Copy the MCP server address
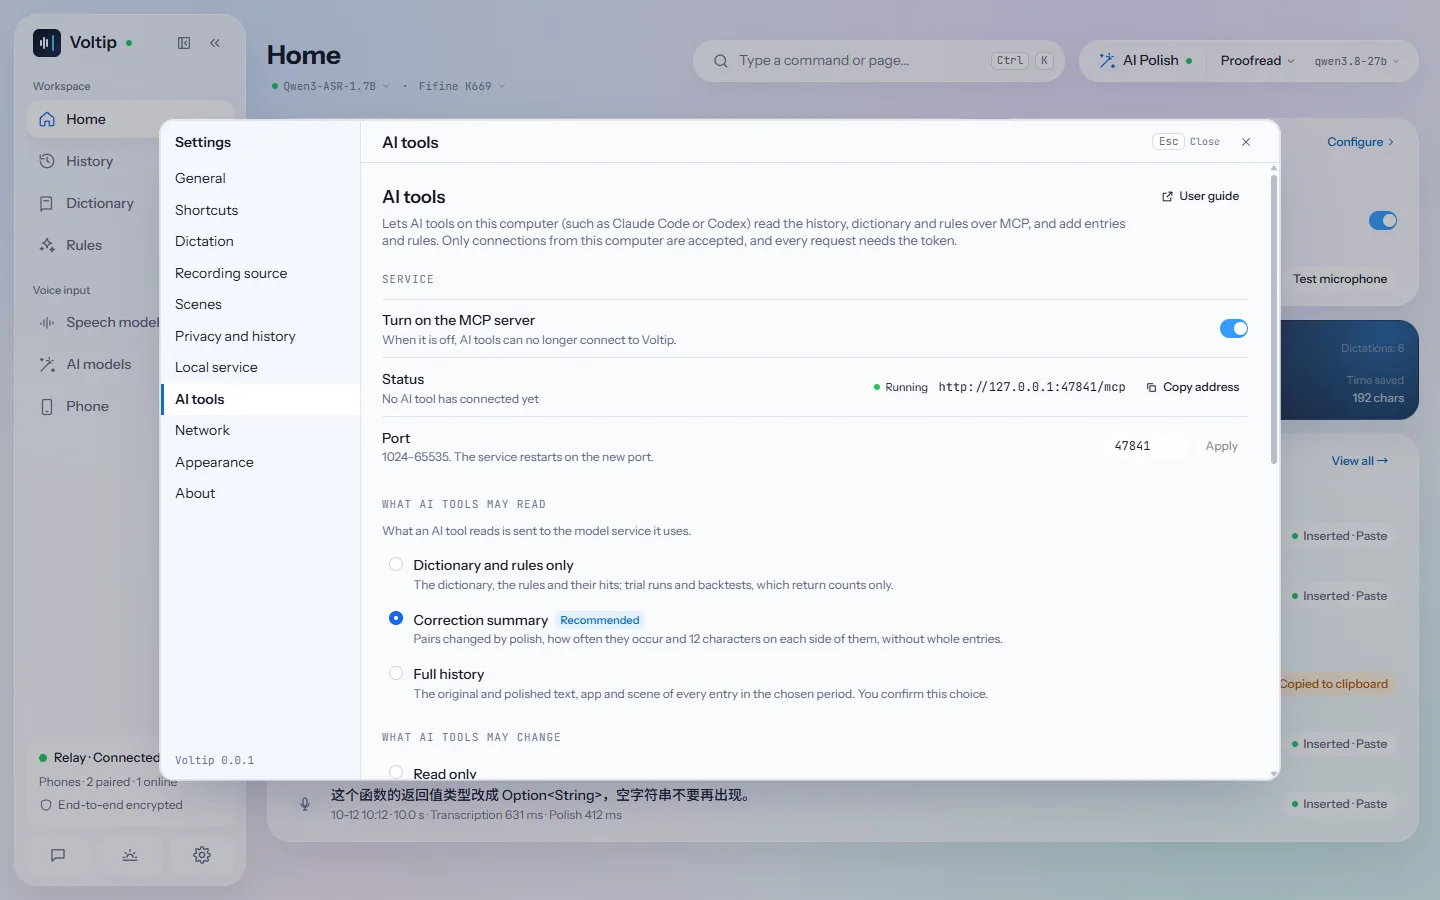 (1192, 387)
